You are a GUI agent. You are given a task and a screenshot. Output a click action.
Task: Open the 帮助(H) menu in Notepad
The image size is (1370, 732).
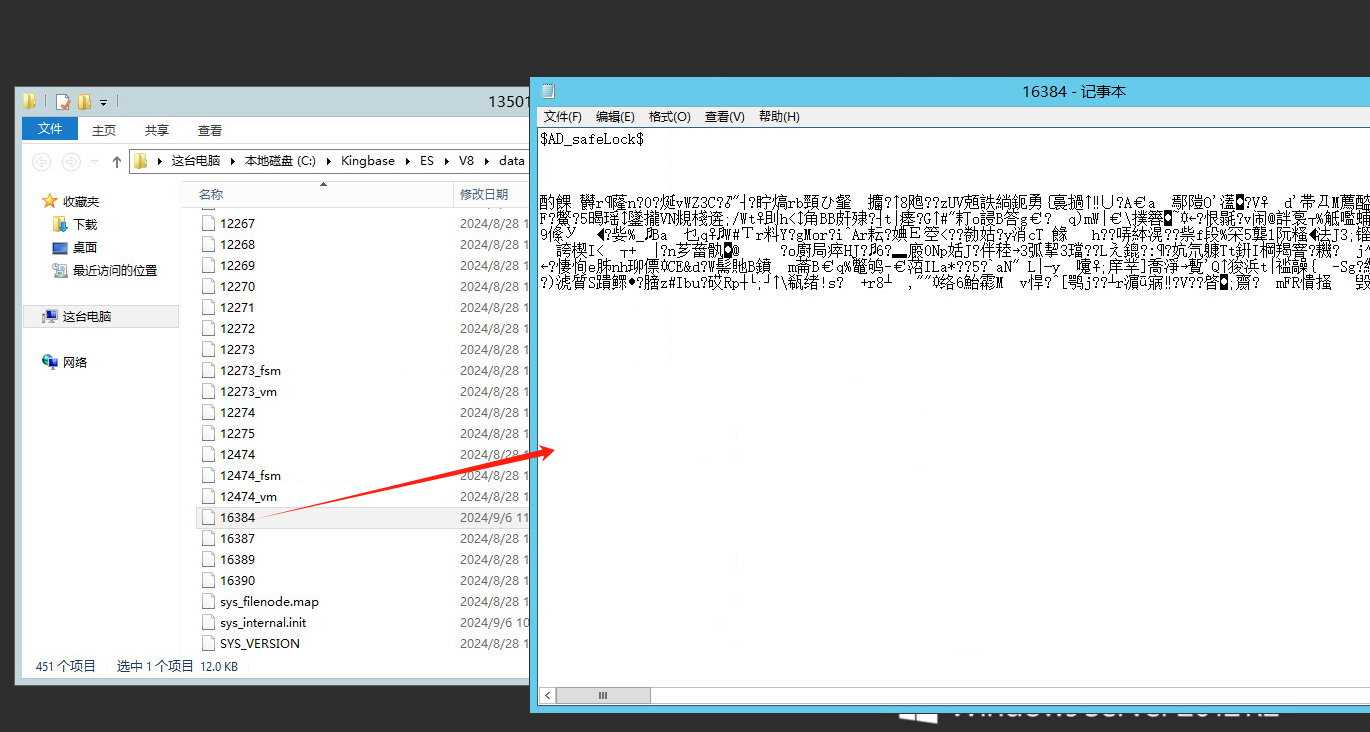coord(779,117)
